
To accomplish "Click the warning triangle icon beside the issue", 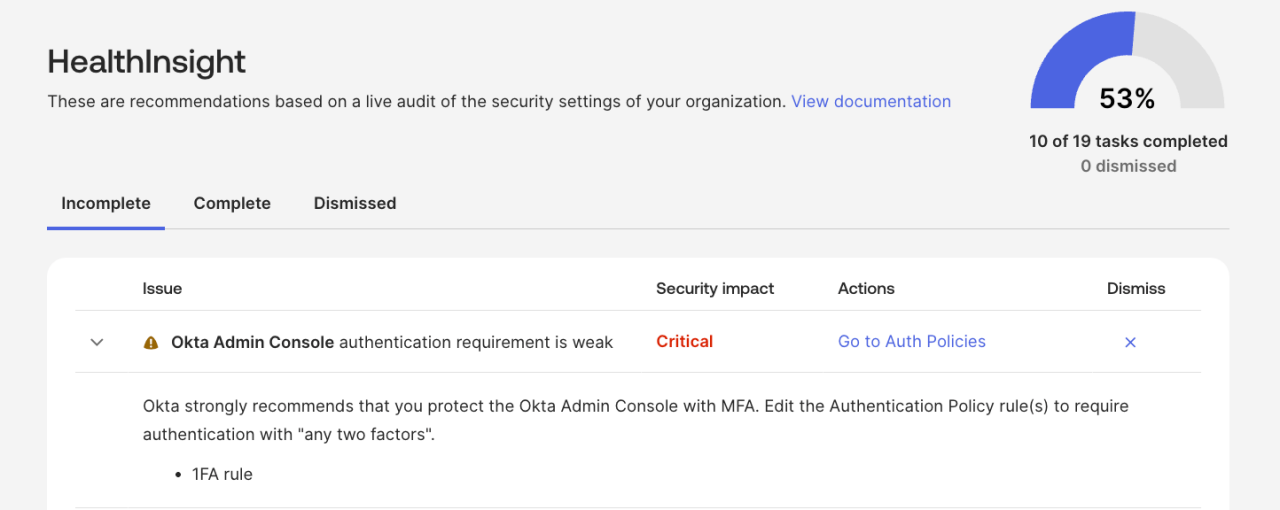I will coord(151,342).
